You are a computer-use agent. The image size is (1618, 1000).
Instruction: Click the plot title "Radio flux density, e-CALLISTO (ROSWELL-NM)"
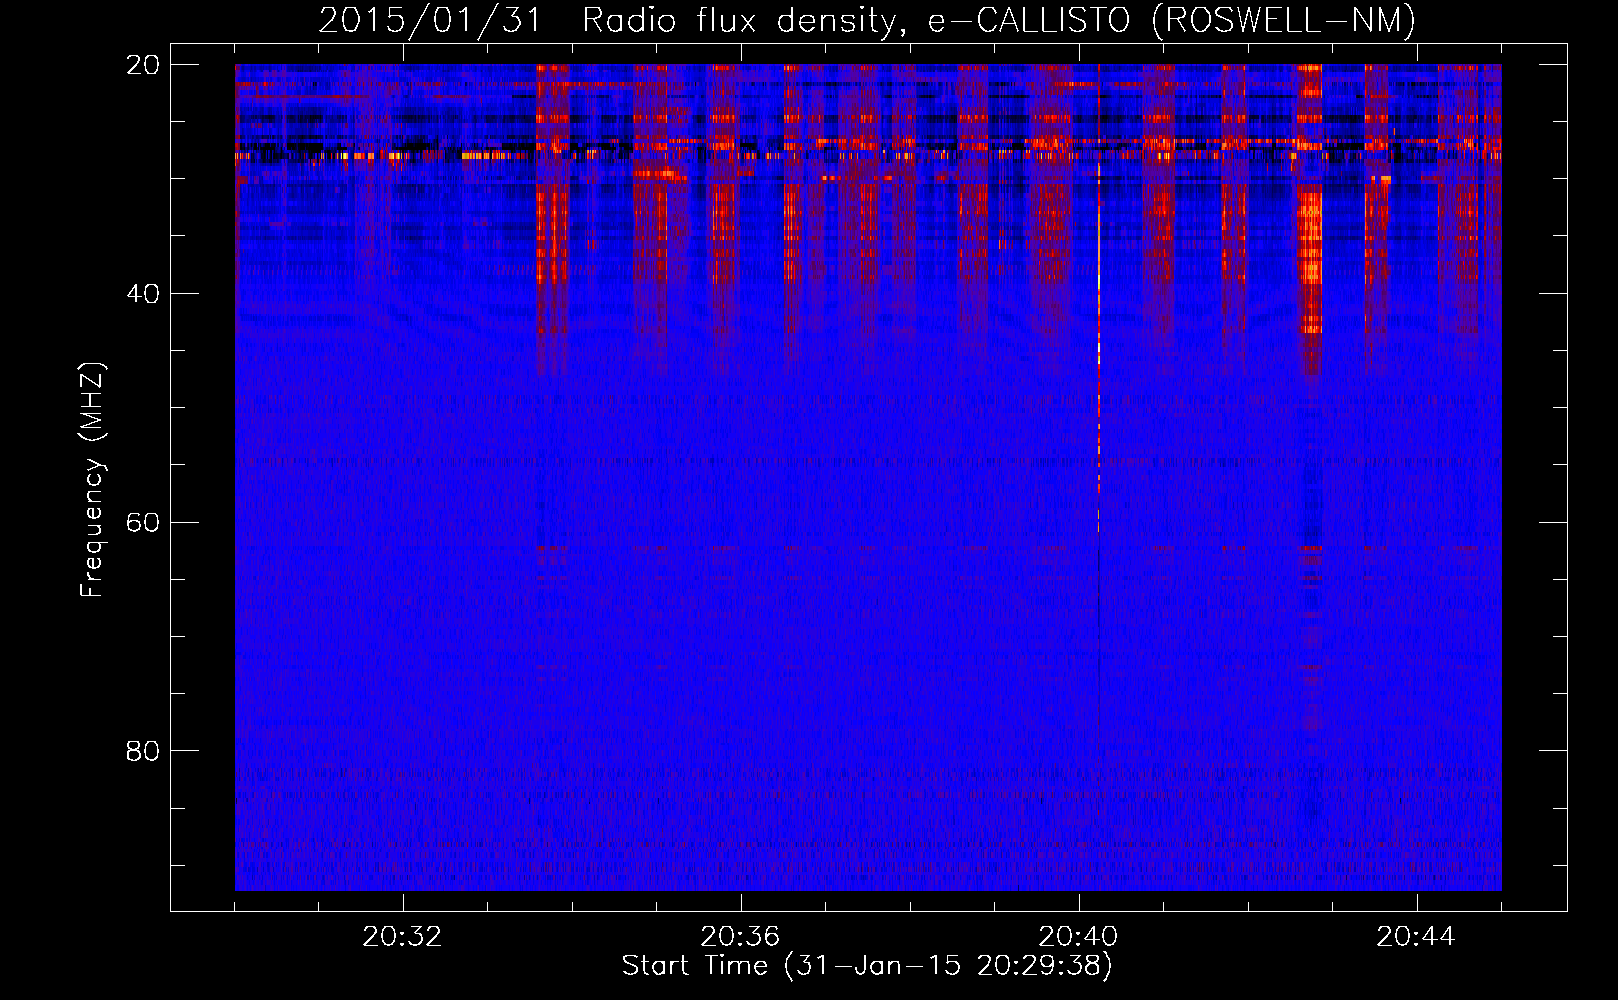998,20
